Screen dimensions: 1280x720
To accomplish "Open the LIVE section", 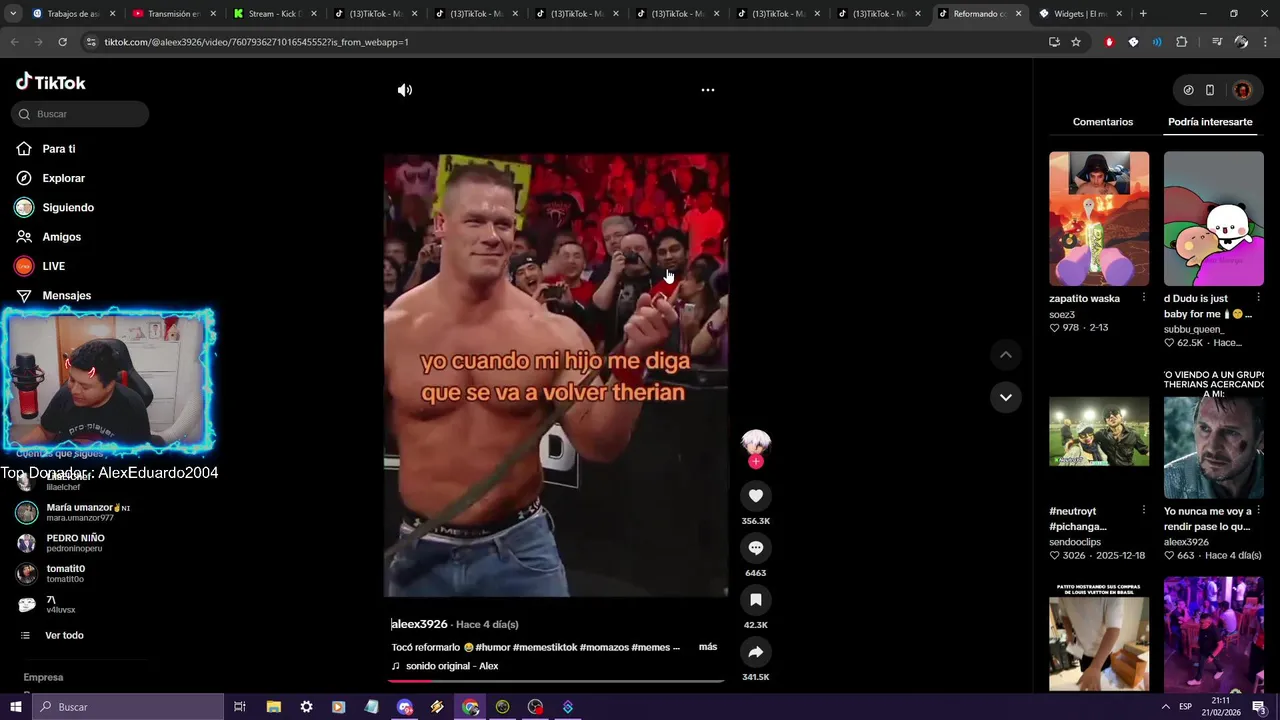I will point(53,266).
